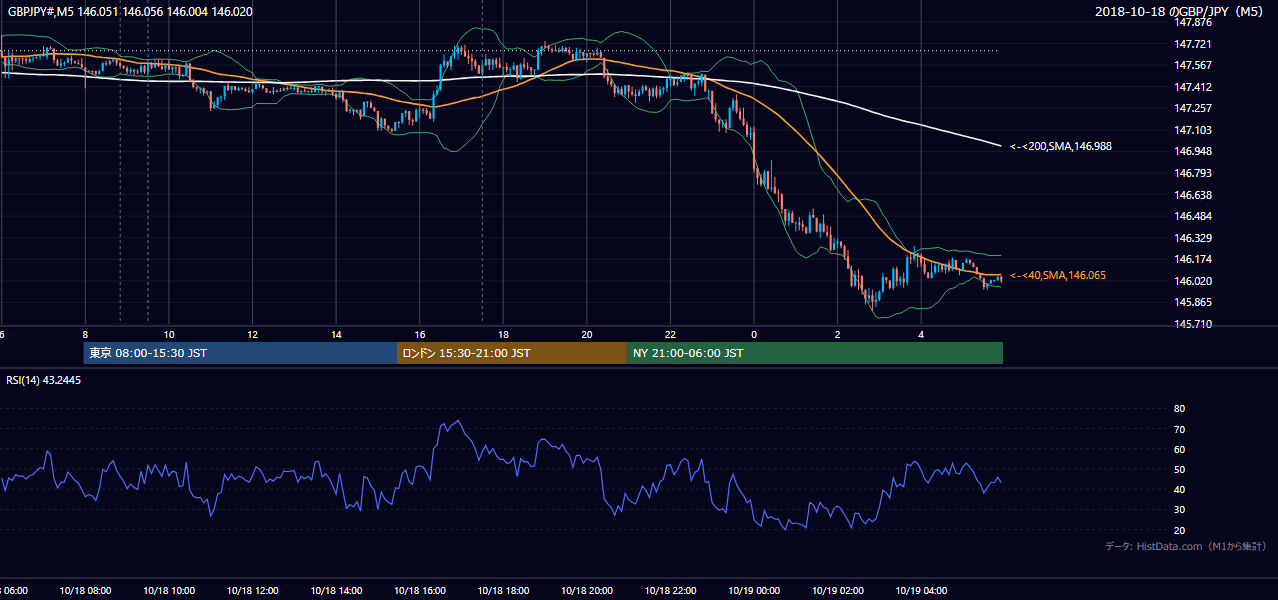
Task: Click hour marker 18 under price chart
Action: point(503,334)
